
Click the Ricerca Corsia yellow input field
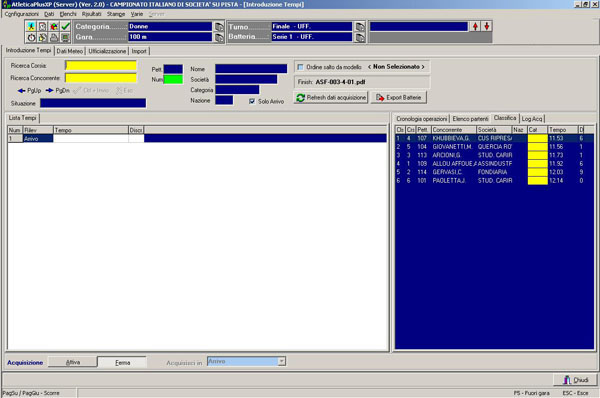101,65
